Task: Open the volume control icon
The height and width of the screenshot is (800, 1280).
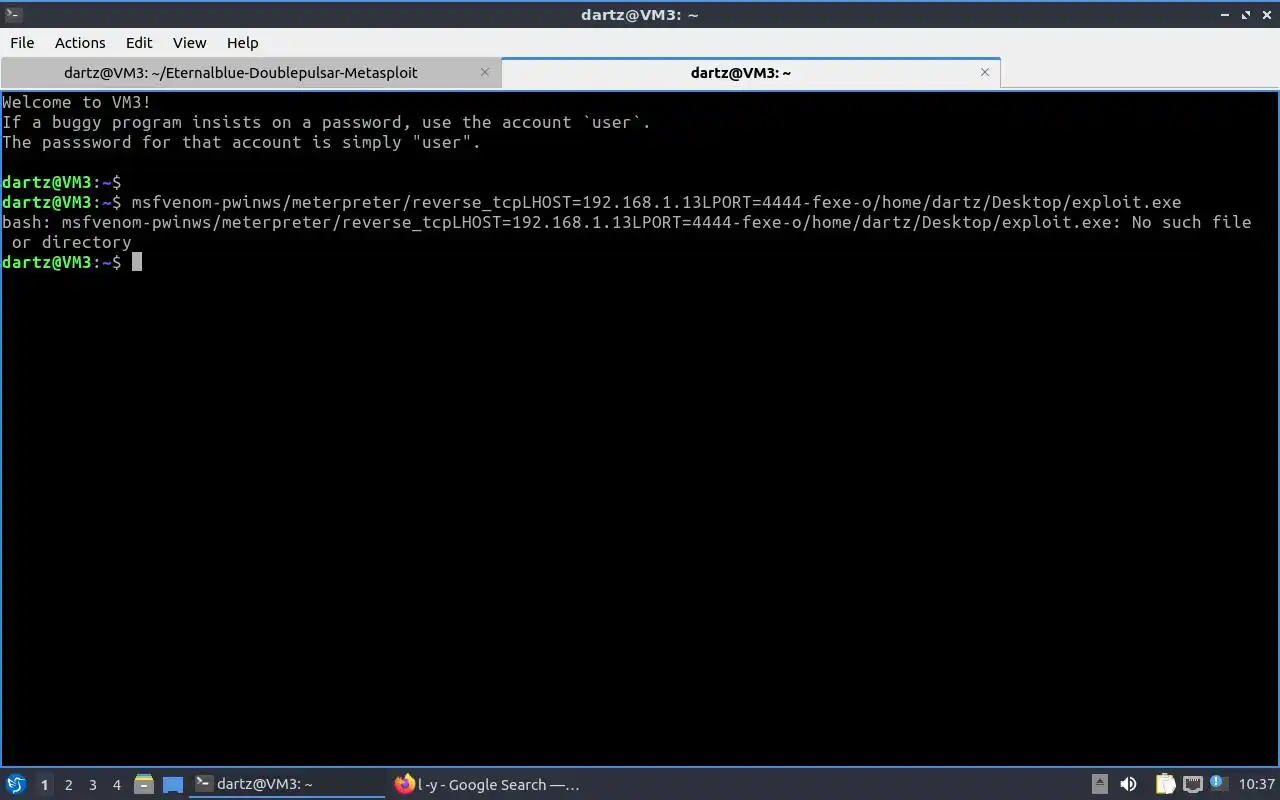Action: [x=1128, y=784]
